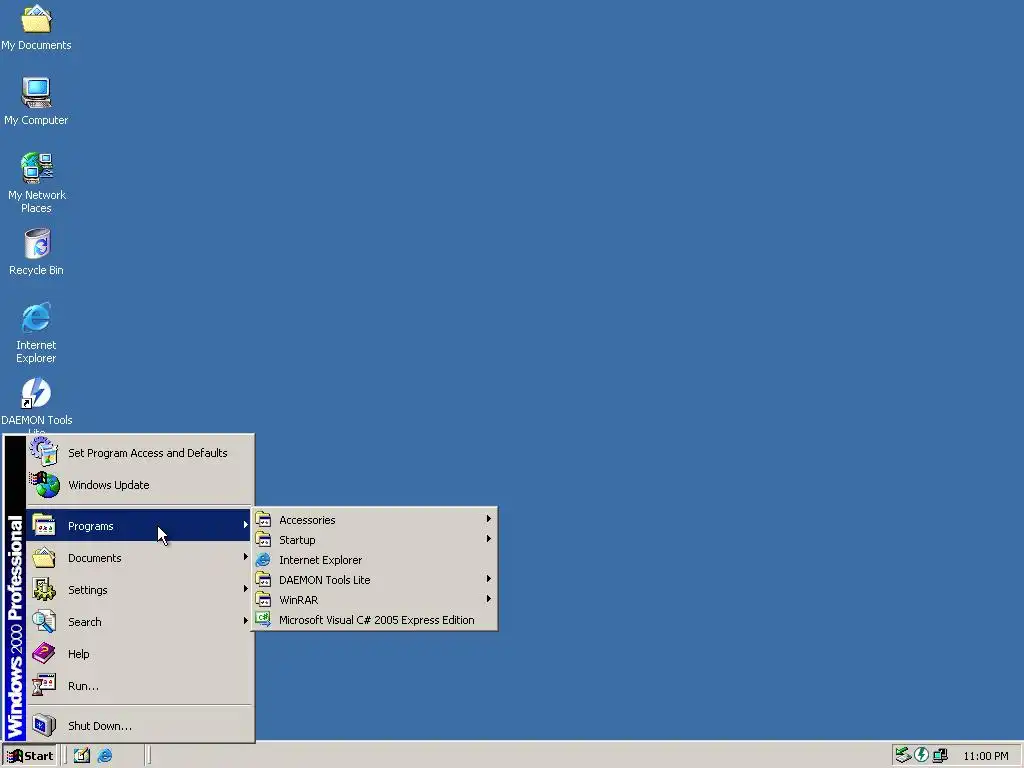Click the Startup program group icon
The image size is (1024, 768).
(x=263, y=540)
